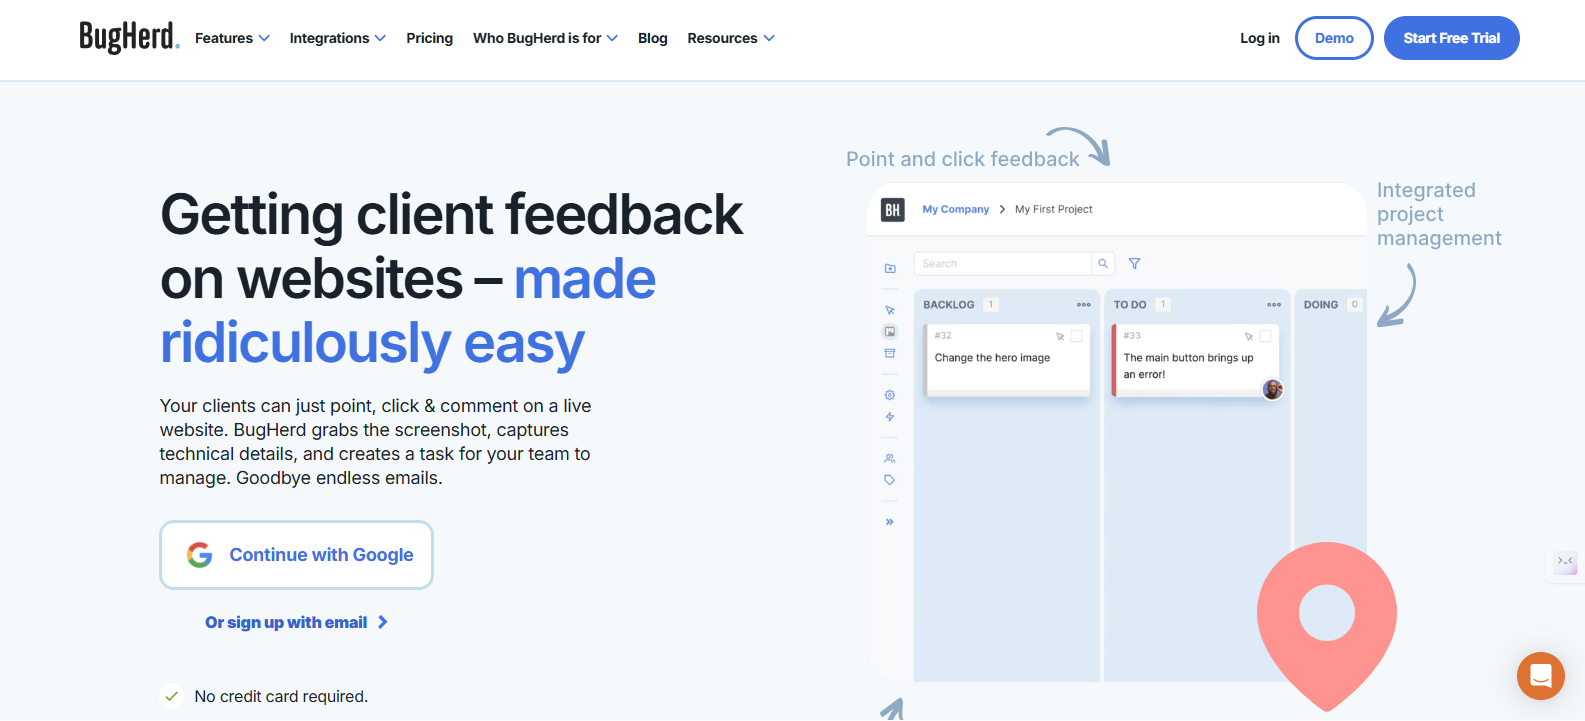Click the BACKLOG column header

pyautogui.click(x=948, y=305)
